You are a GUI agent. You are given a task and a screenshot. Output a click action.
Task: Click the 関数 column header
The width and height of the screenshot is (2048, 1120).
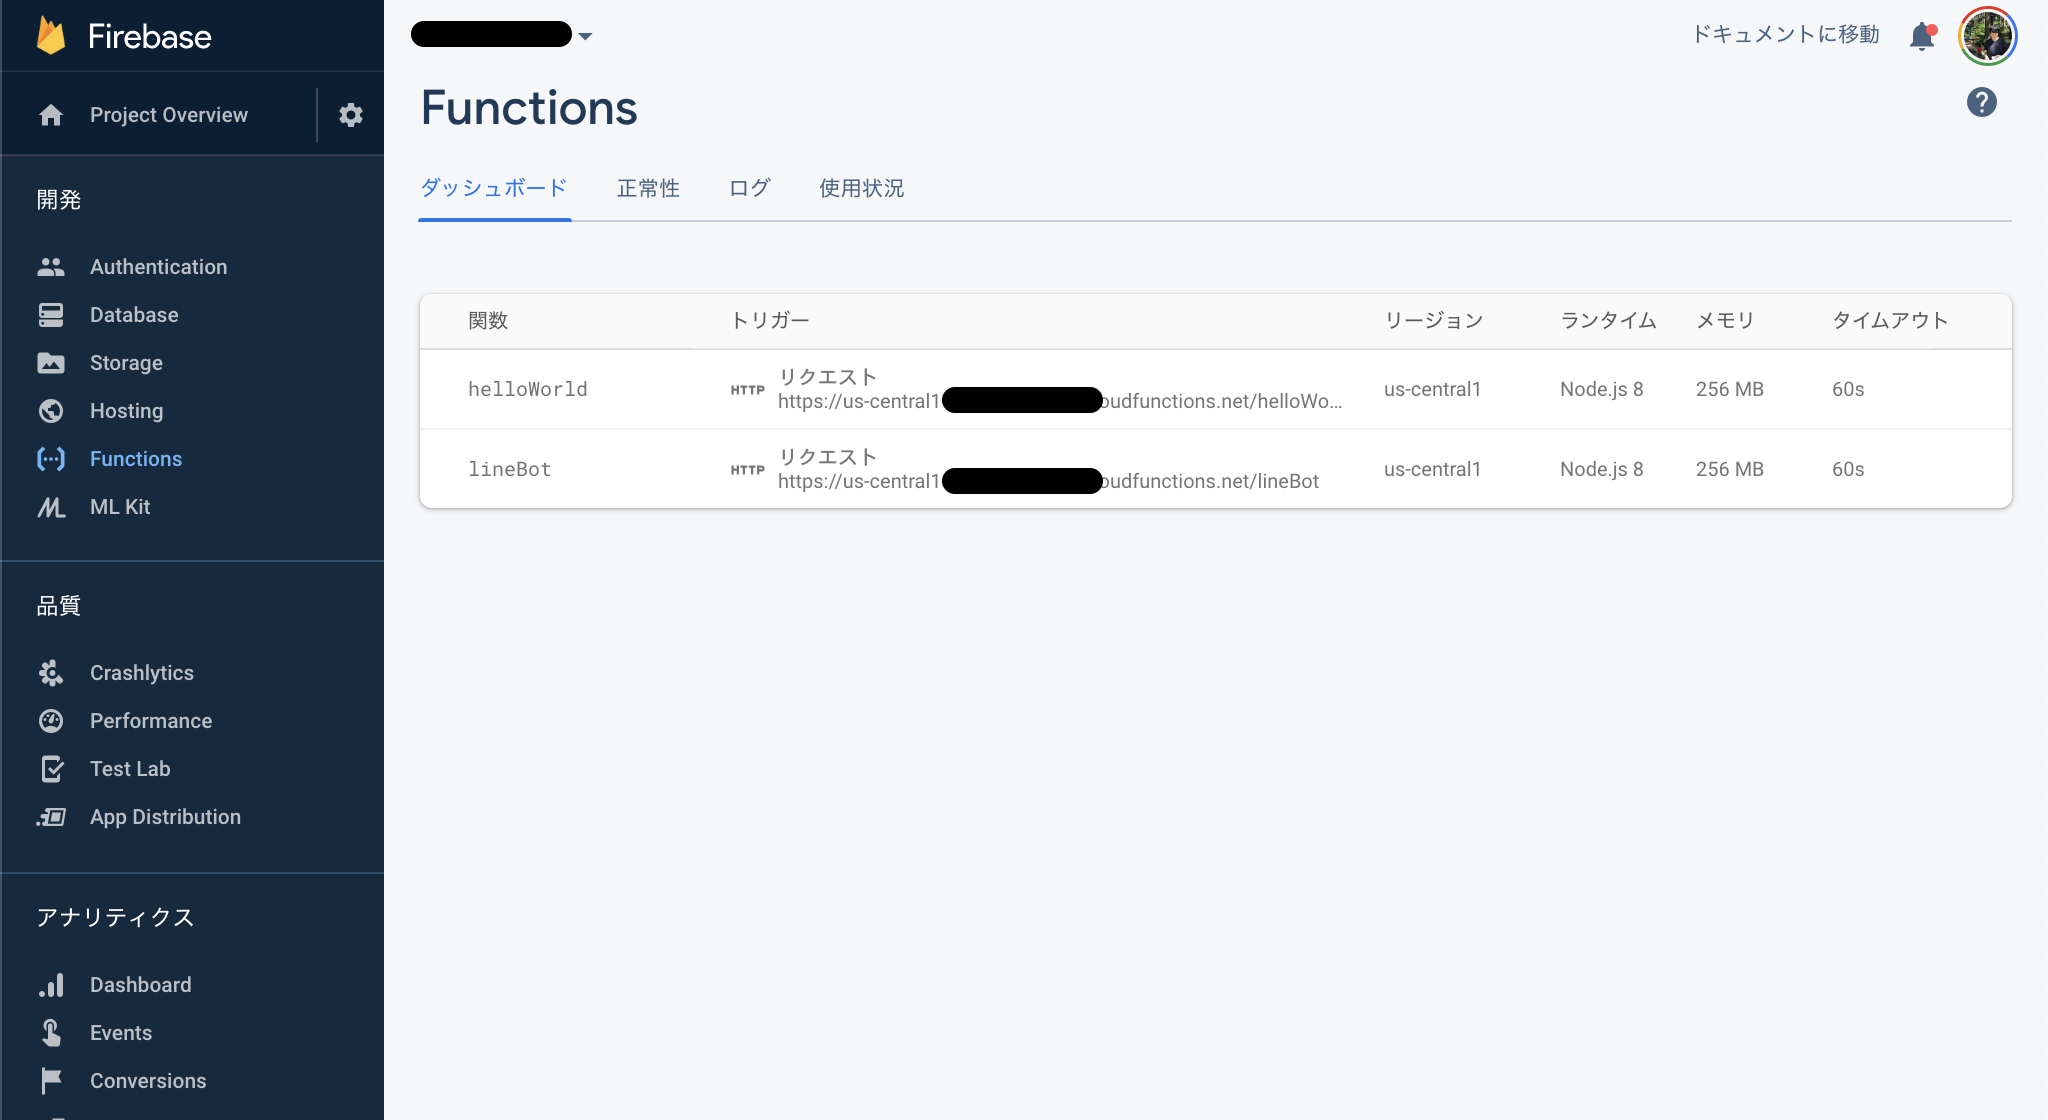(488, 321)
